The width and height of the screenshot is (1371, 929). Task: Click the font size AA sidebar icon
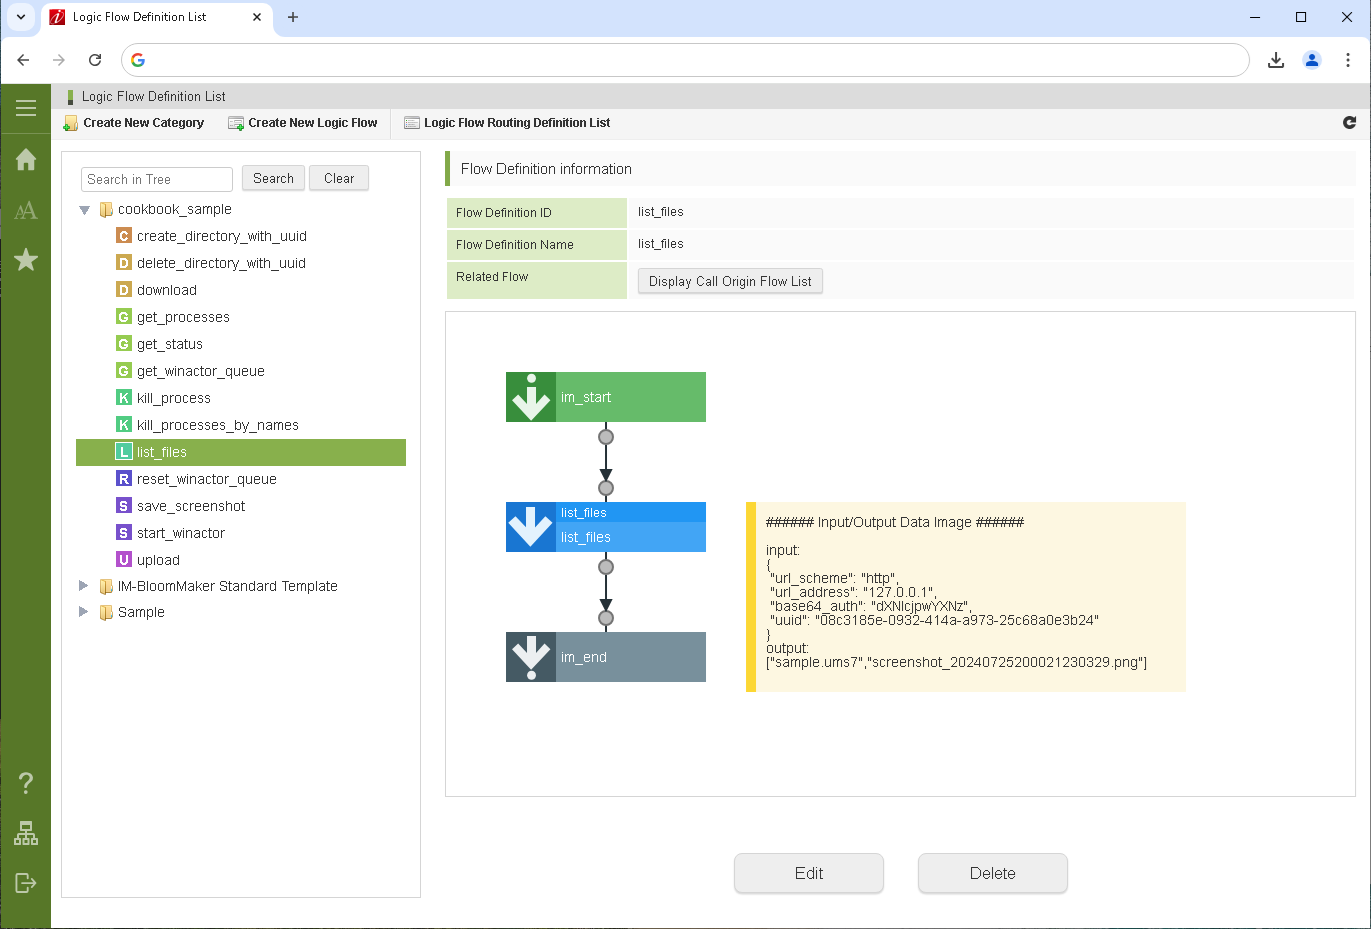point(26,210)
